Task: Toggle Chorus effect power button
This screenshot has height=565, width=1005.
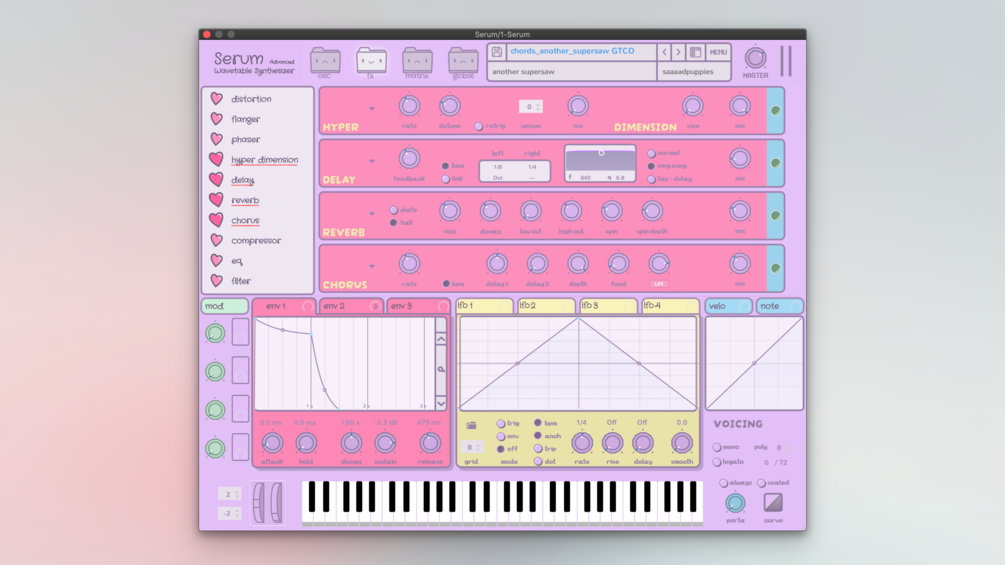Action: (x=776, y=268)
